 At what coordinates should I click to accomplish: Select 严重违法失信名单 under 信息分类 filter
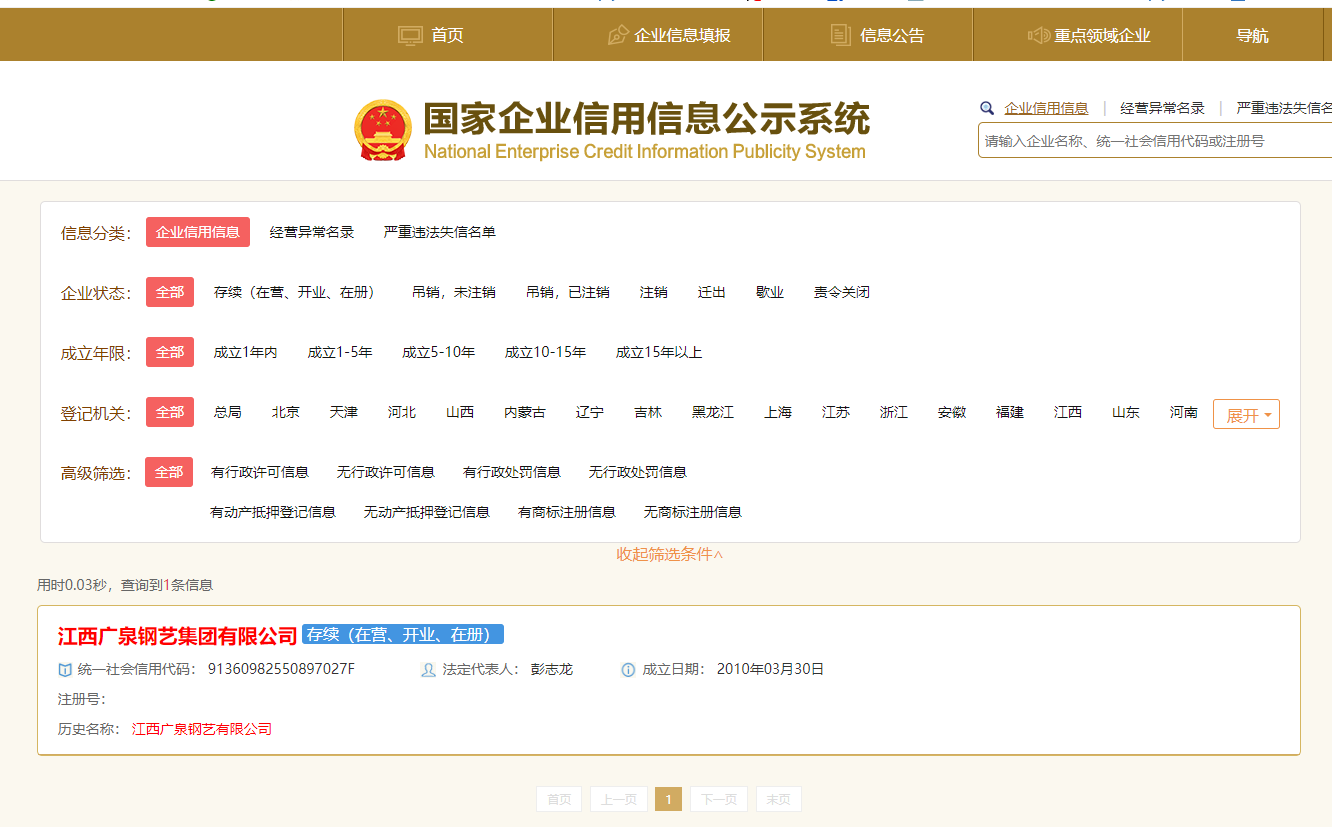pyautogui.click(x=440, y=232)
